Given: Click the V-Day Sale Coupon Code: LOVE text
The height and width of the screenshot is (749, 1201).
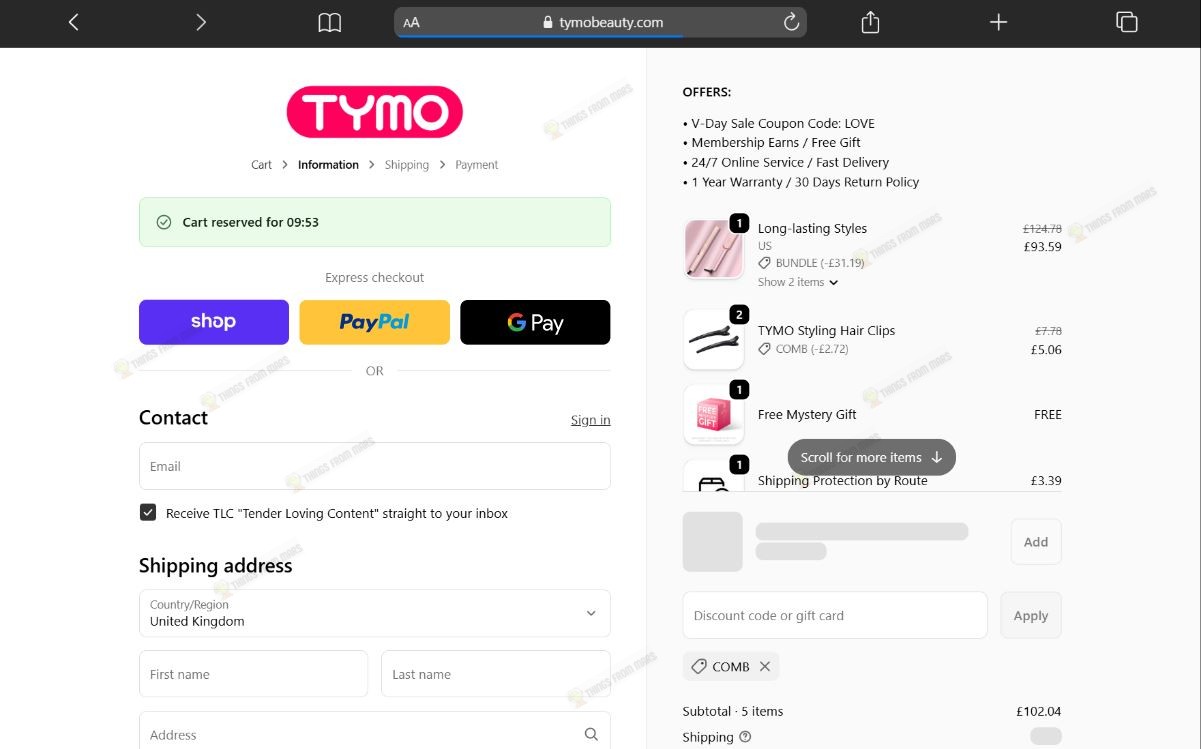Looking at the screenshot, I should coord(783,123).
